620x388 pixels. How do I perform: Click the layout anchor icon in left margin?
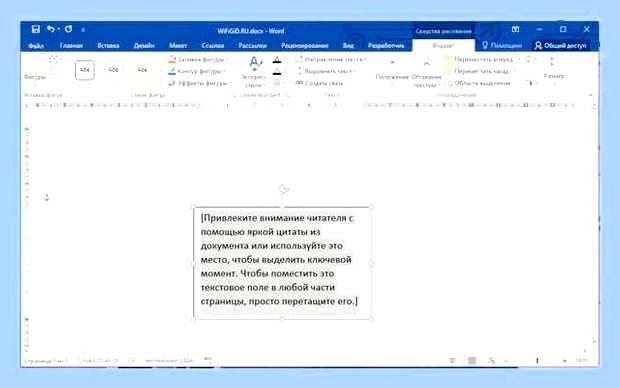click(x=47, y=197)
